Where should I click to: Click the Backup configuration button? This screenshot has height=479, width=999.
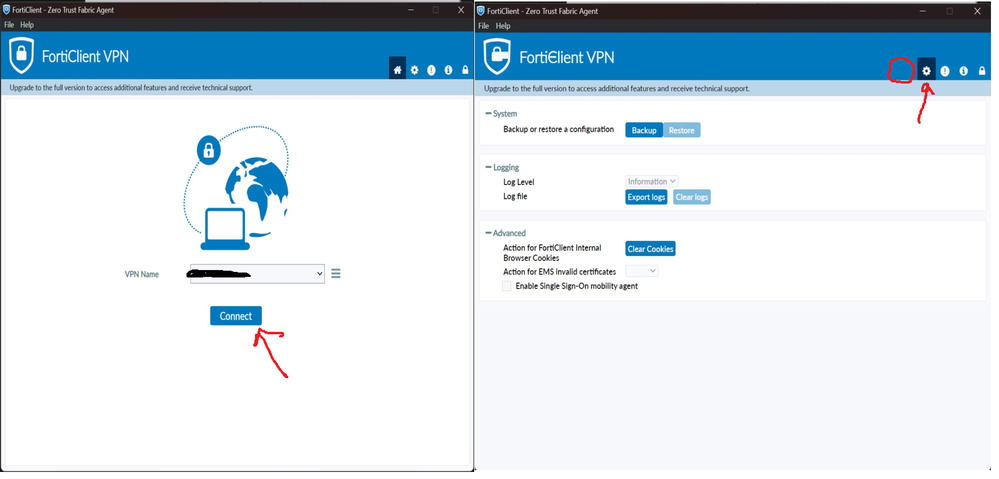tap(644, 130)
